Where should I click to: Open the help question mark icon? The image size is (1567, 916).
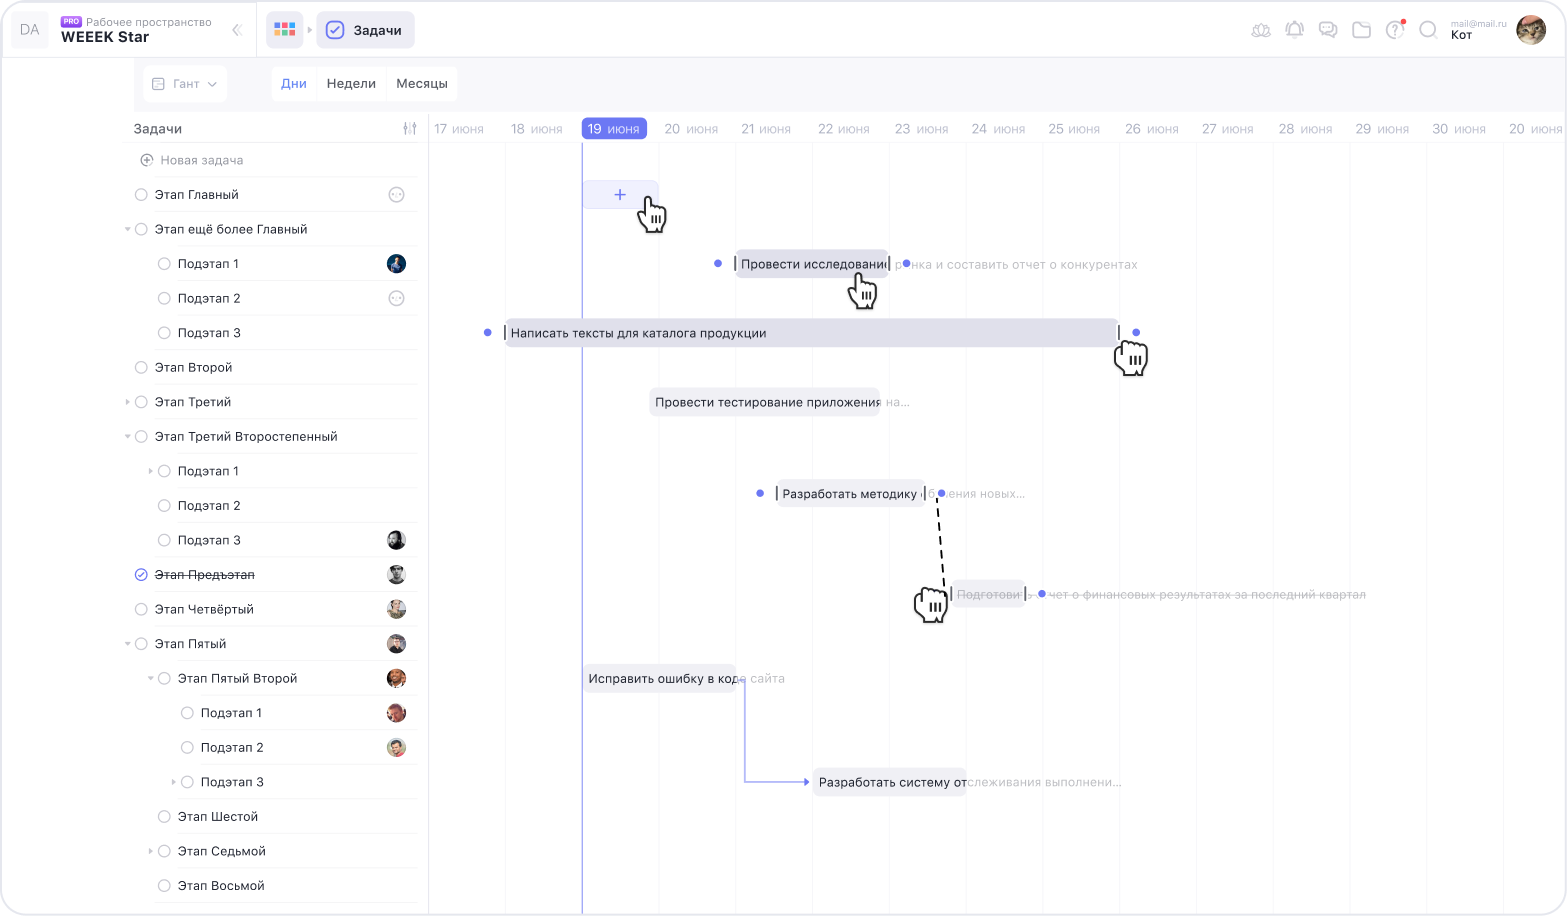click(x=1394, y=30)
